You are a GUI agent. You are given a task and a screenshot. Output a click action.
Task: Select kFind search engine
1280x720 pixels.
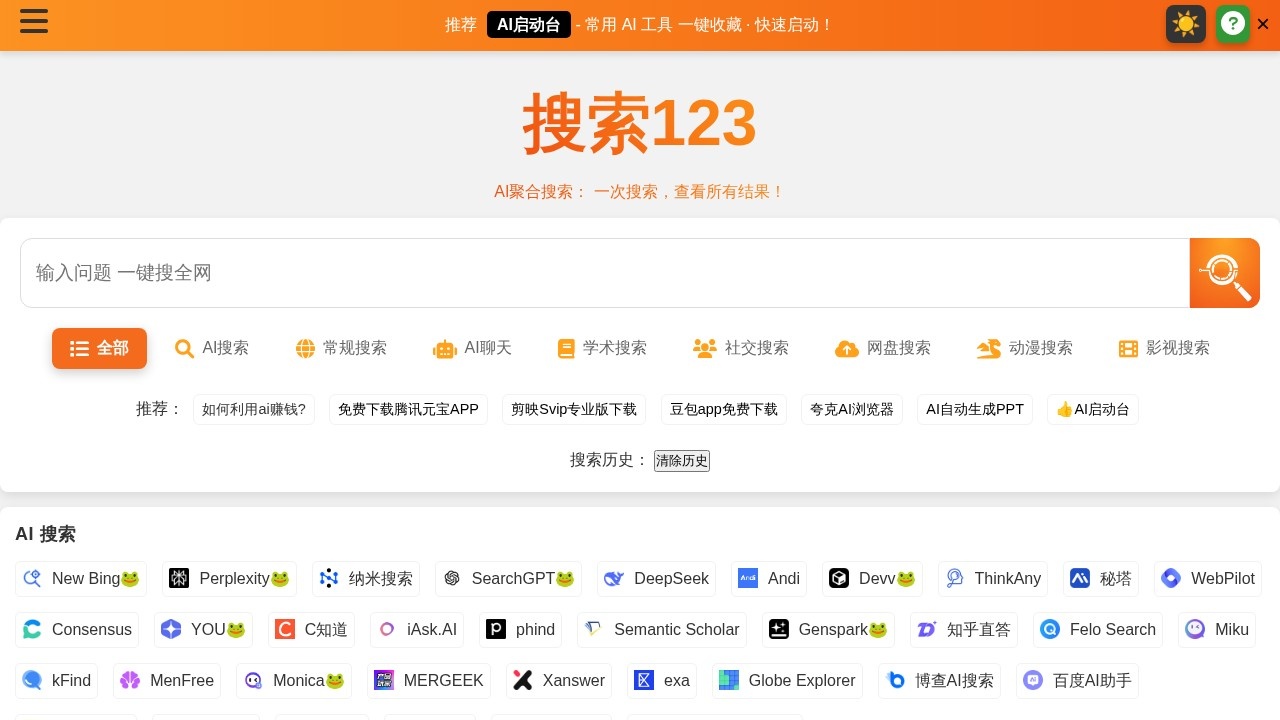pos(56,680)
